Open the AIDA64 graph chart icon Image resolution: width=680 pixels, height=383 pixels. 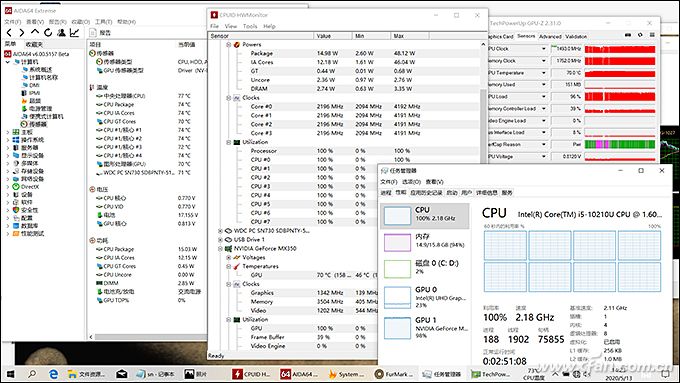coord(75,33)
